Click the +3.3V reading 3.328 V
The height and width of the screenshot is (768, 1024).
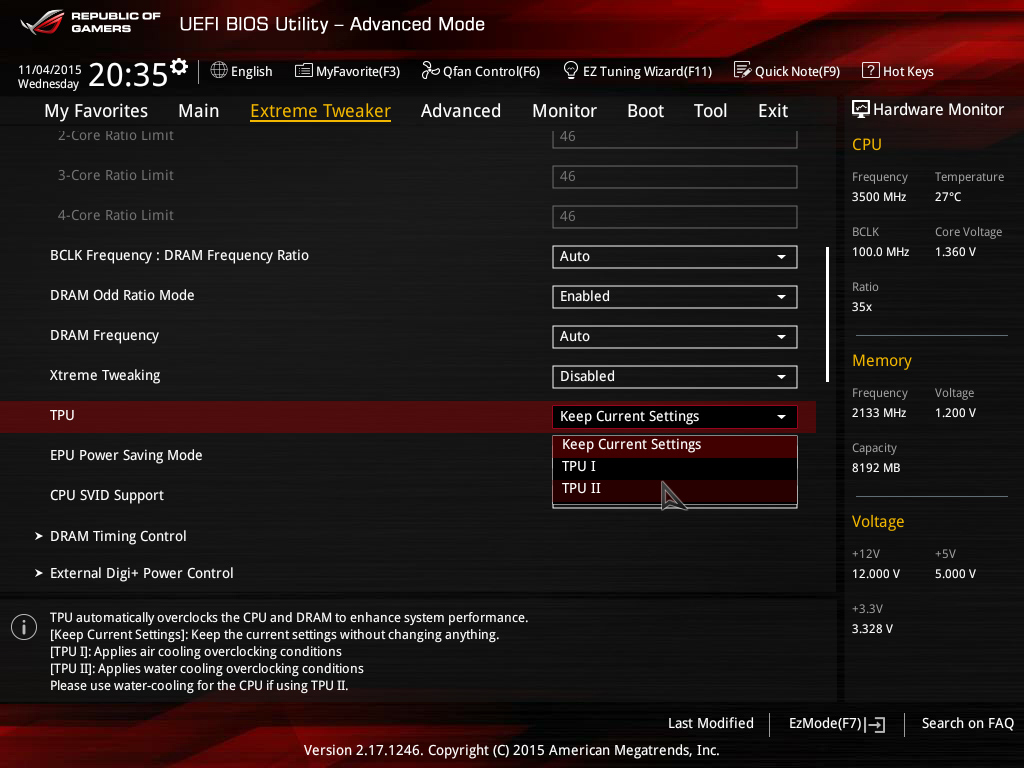tap(872, 629)
